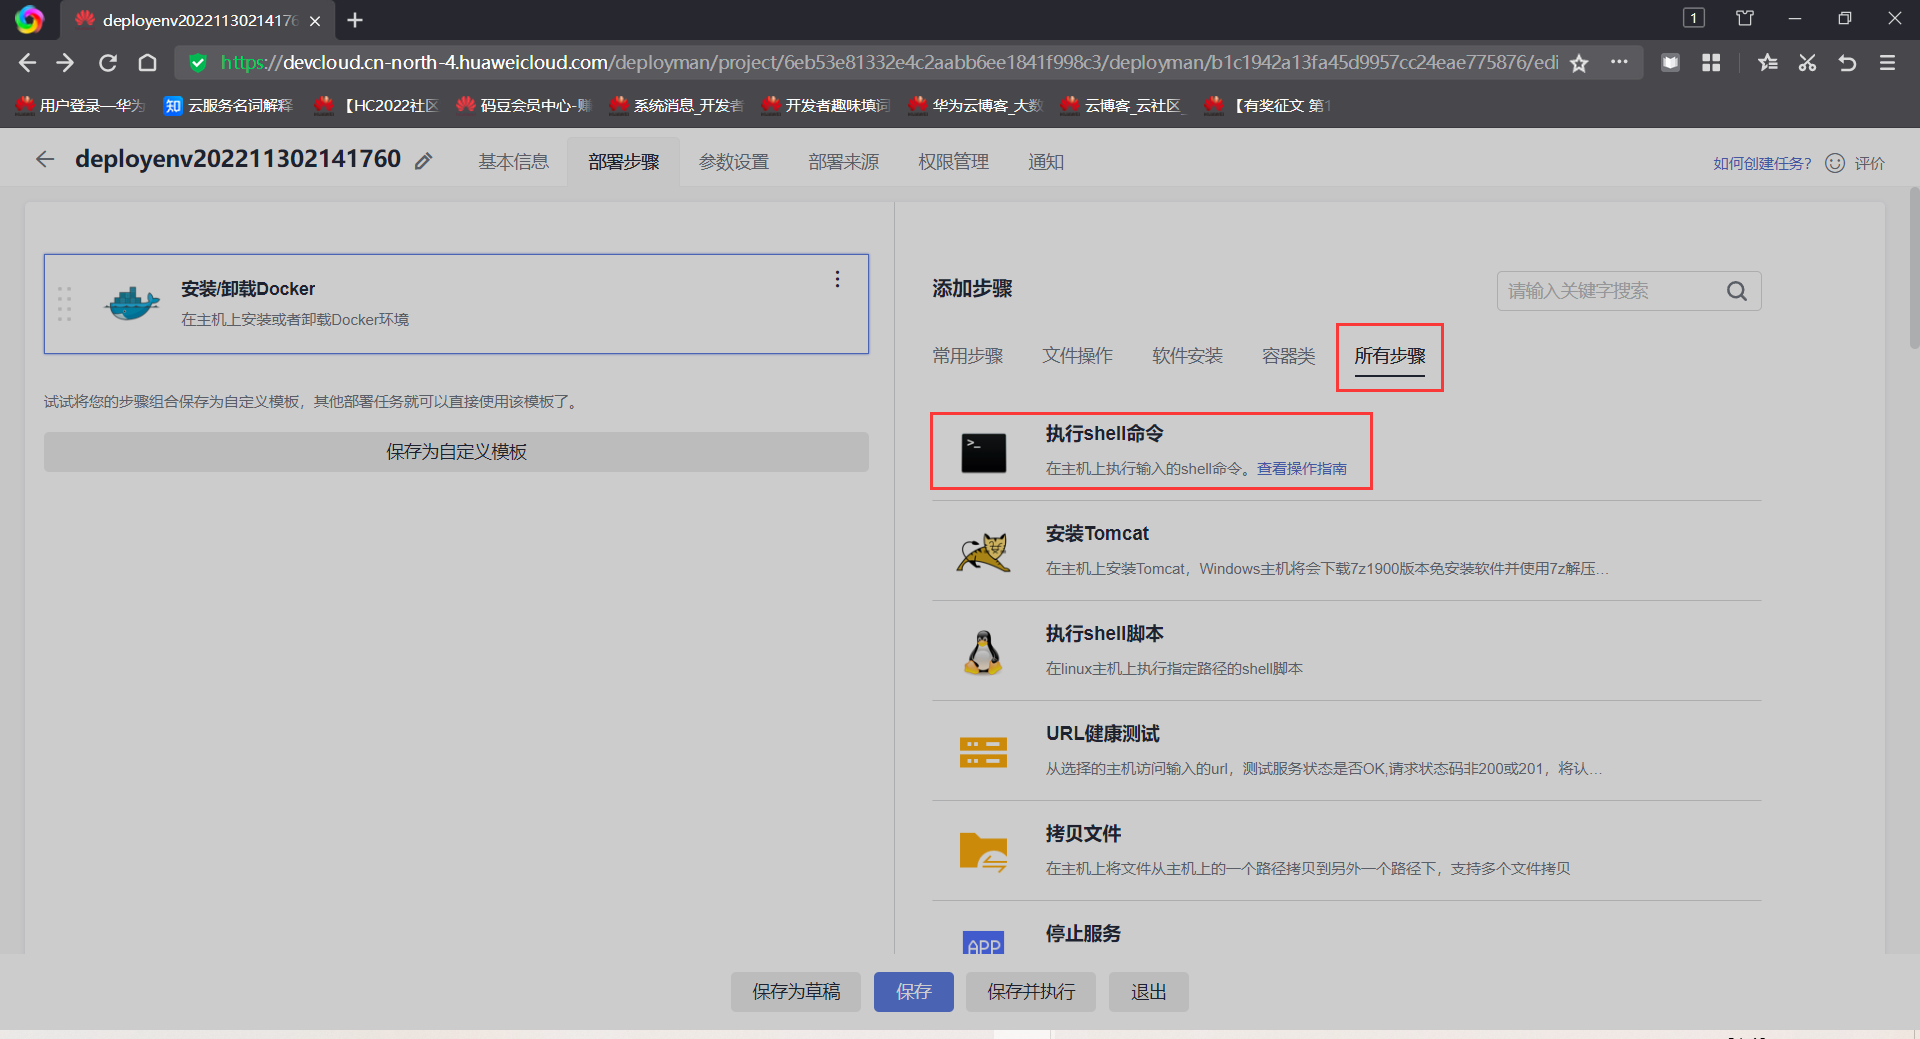This screenshot has height=1039, width=1920.
Task: Click the scissors screenshot tool icon
Action: [1807, 63]
